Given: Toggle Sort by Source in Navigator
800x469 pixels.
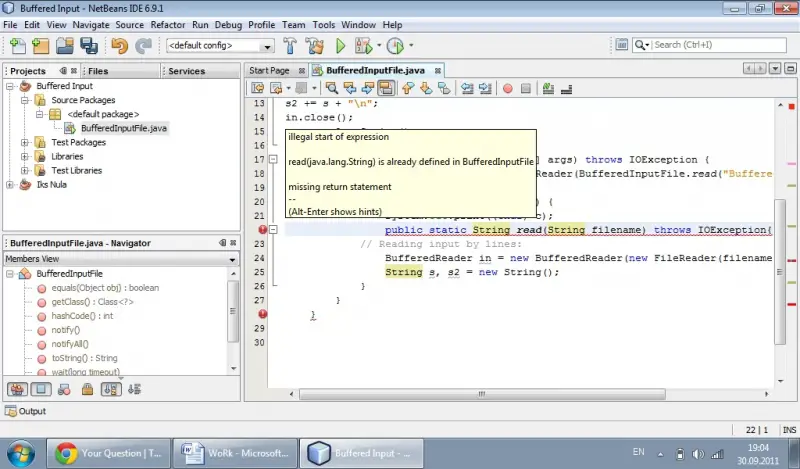Looking at the screenshot, I should point(135,390).
